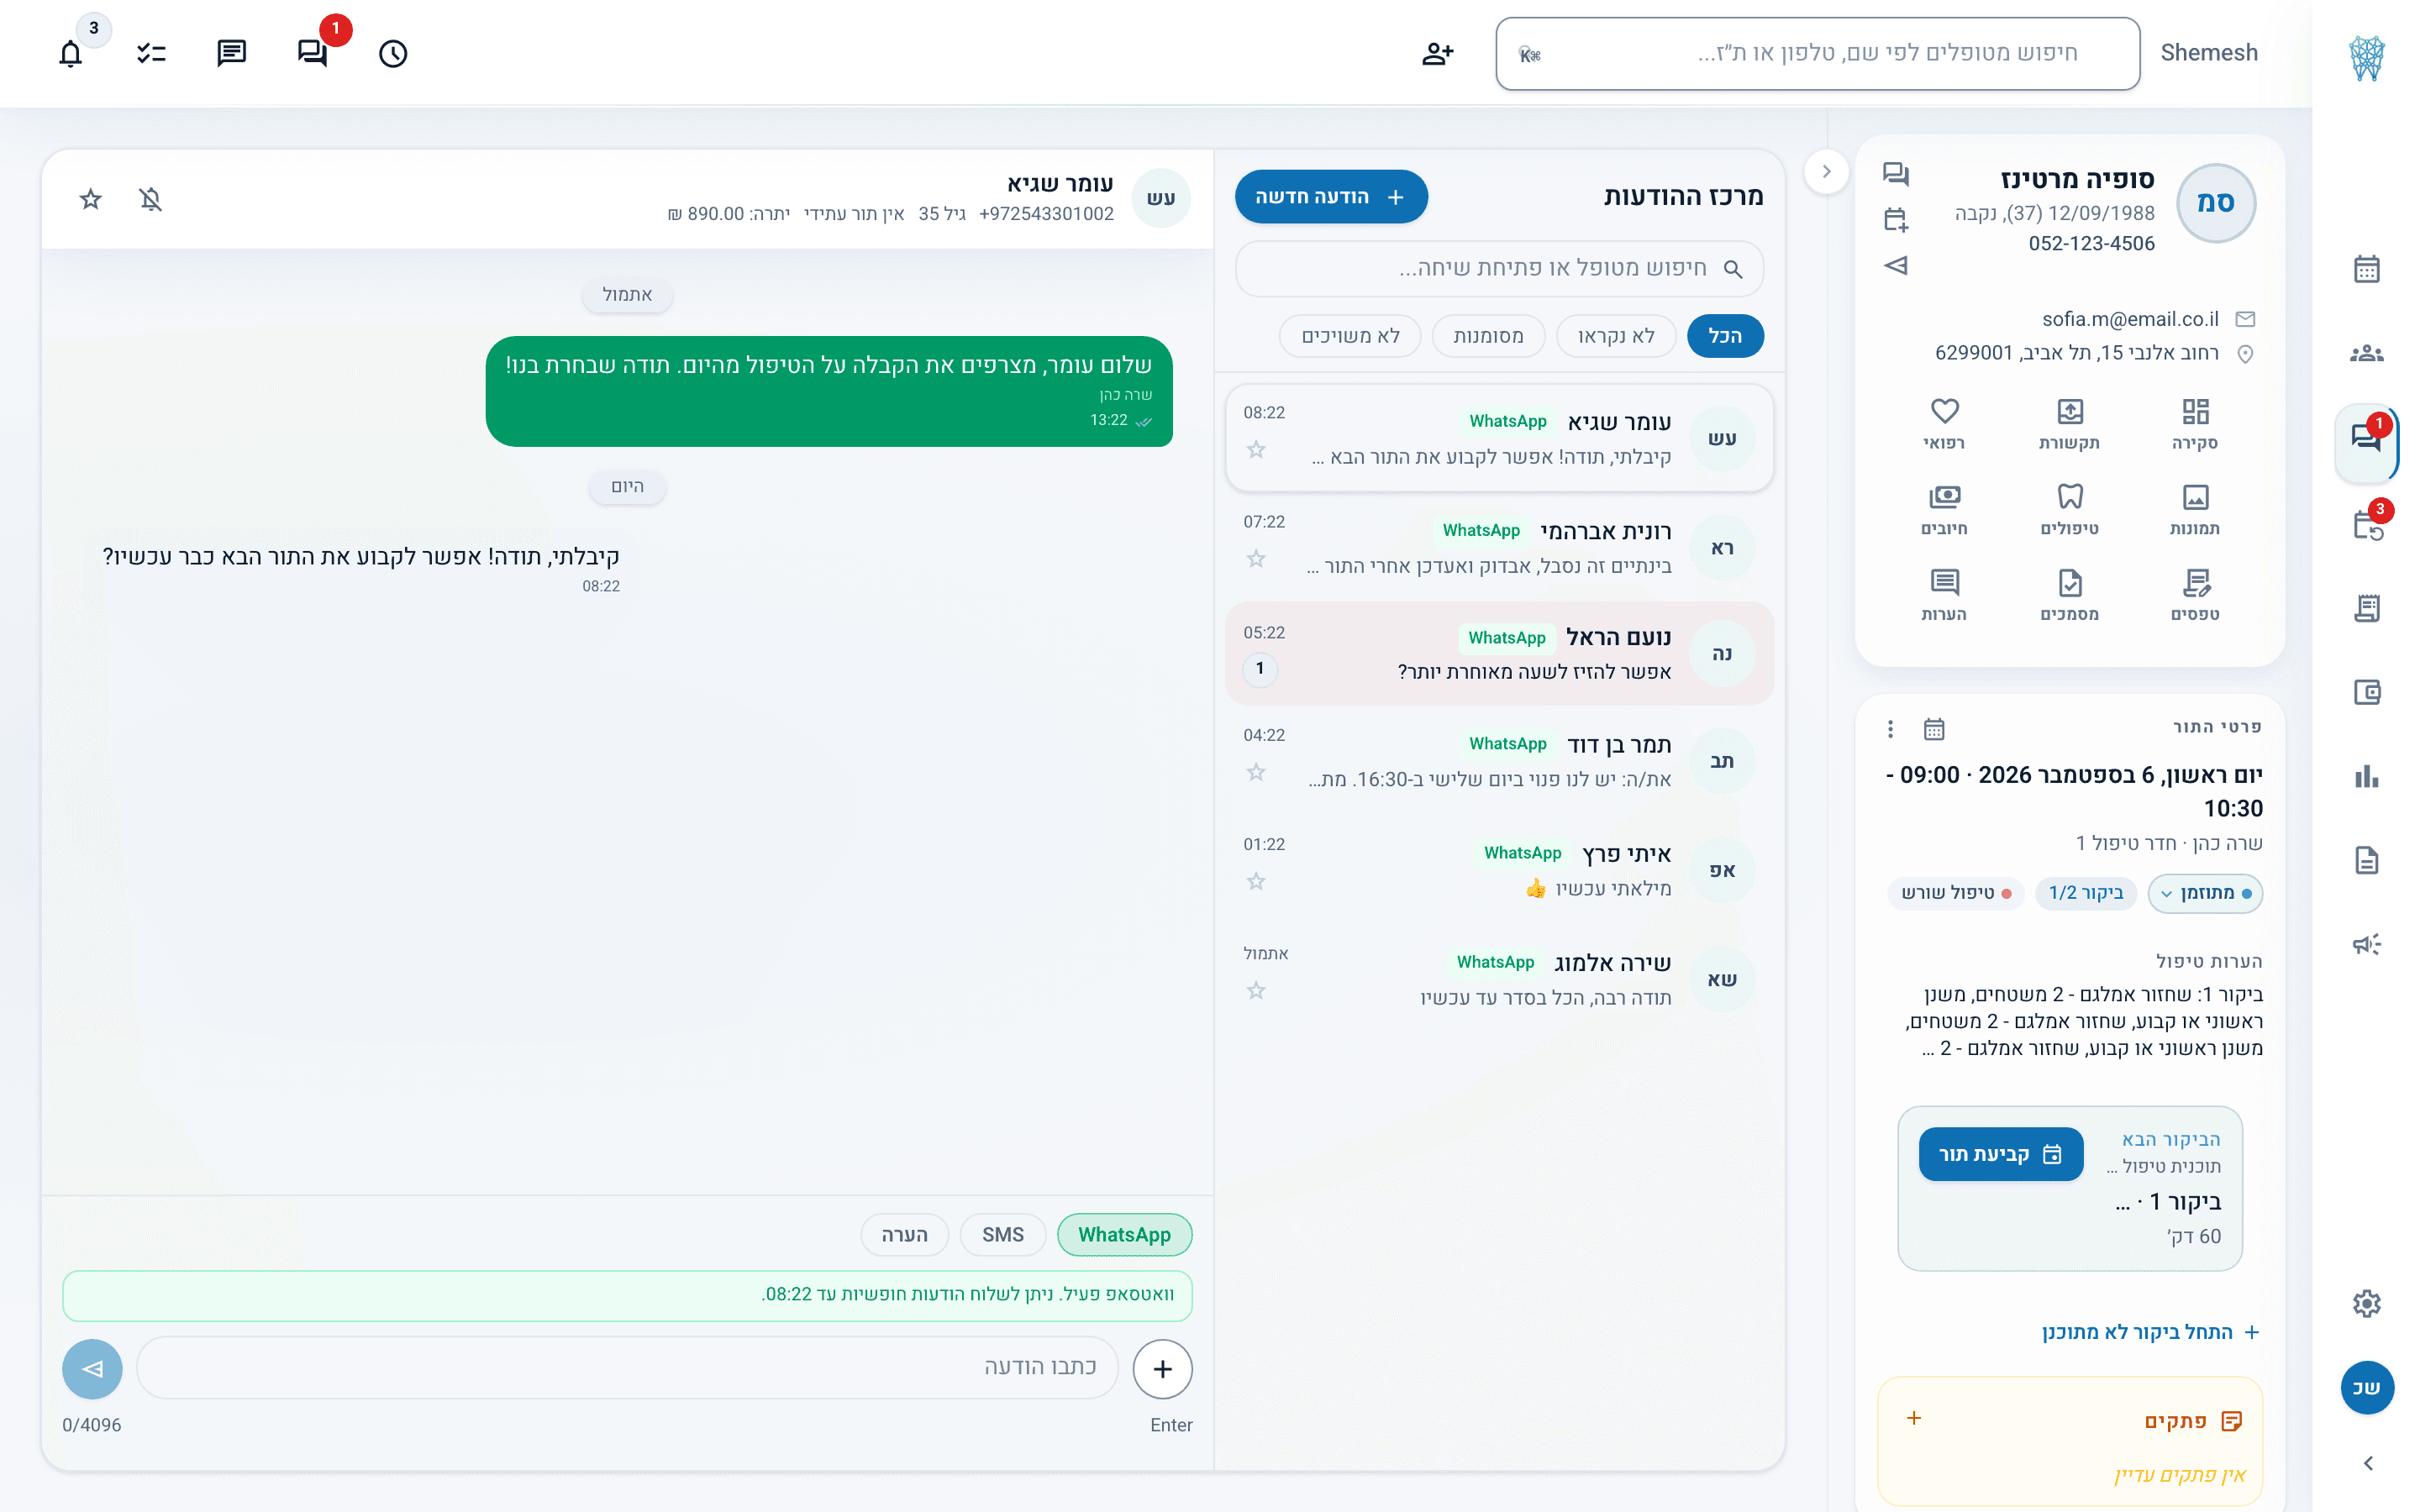Open the סקירה overview tile

click(2195, 423)
